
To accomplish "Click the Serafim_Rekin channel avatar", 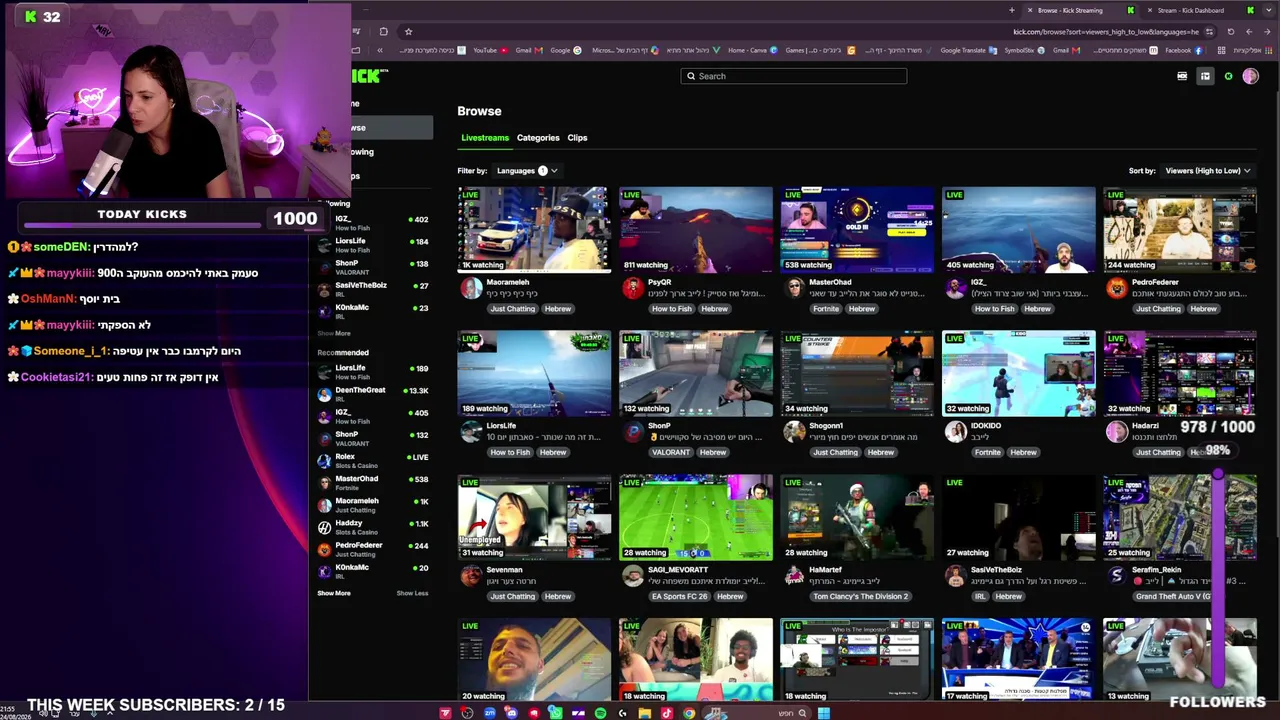I will [1116, 576].
